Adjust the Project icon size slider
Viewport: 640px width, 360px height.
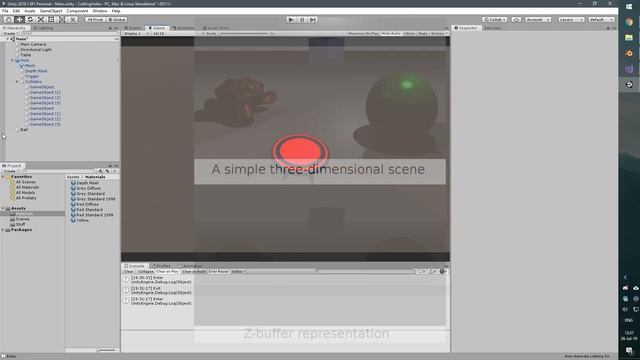tap(106, 350)
